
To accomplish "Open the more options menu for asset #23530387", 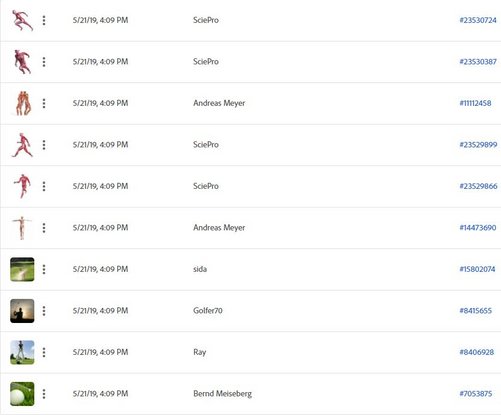I will point(44,62).
